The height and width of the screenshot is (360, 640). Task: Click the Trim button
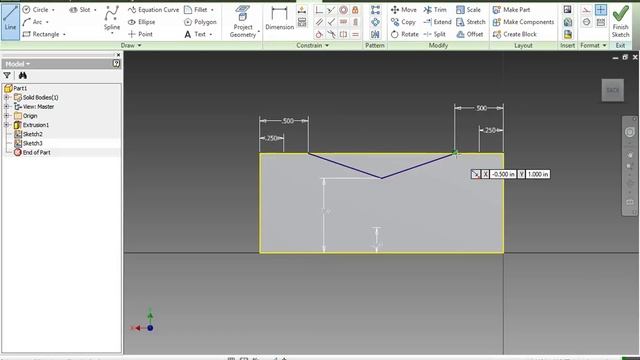coord(435,10)
